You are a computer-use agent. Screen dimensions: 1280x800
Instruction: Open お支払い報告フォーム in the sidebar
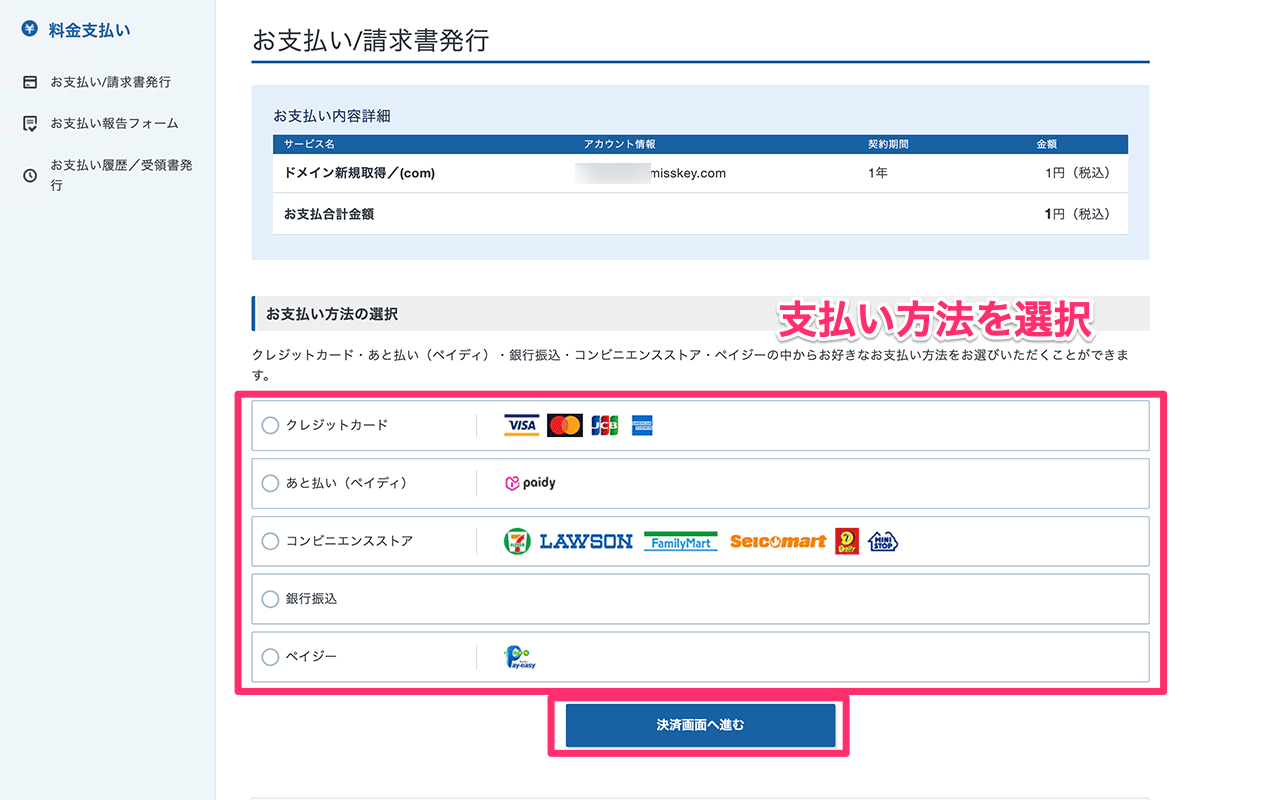[x=115, y=124]
